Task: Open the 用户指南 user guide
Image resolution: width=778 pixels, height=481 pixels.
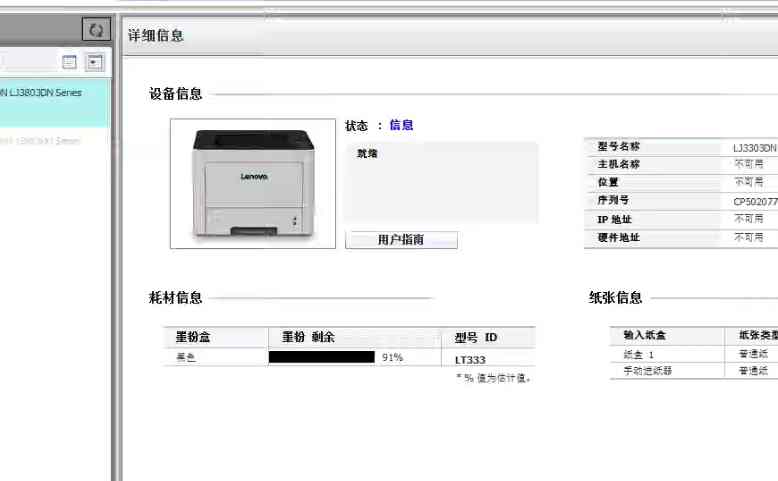Action: tap(401, 240)
